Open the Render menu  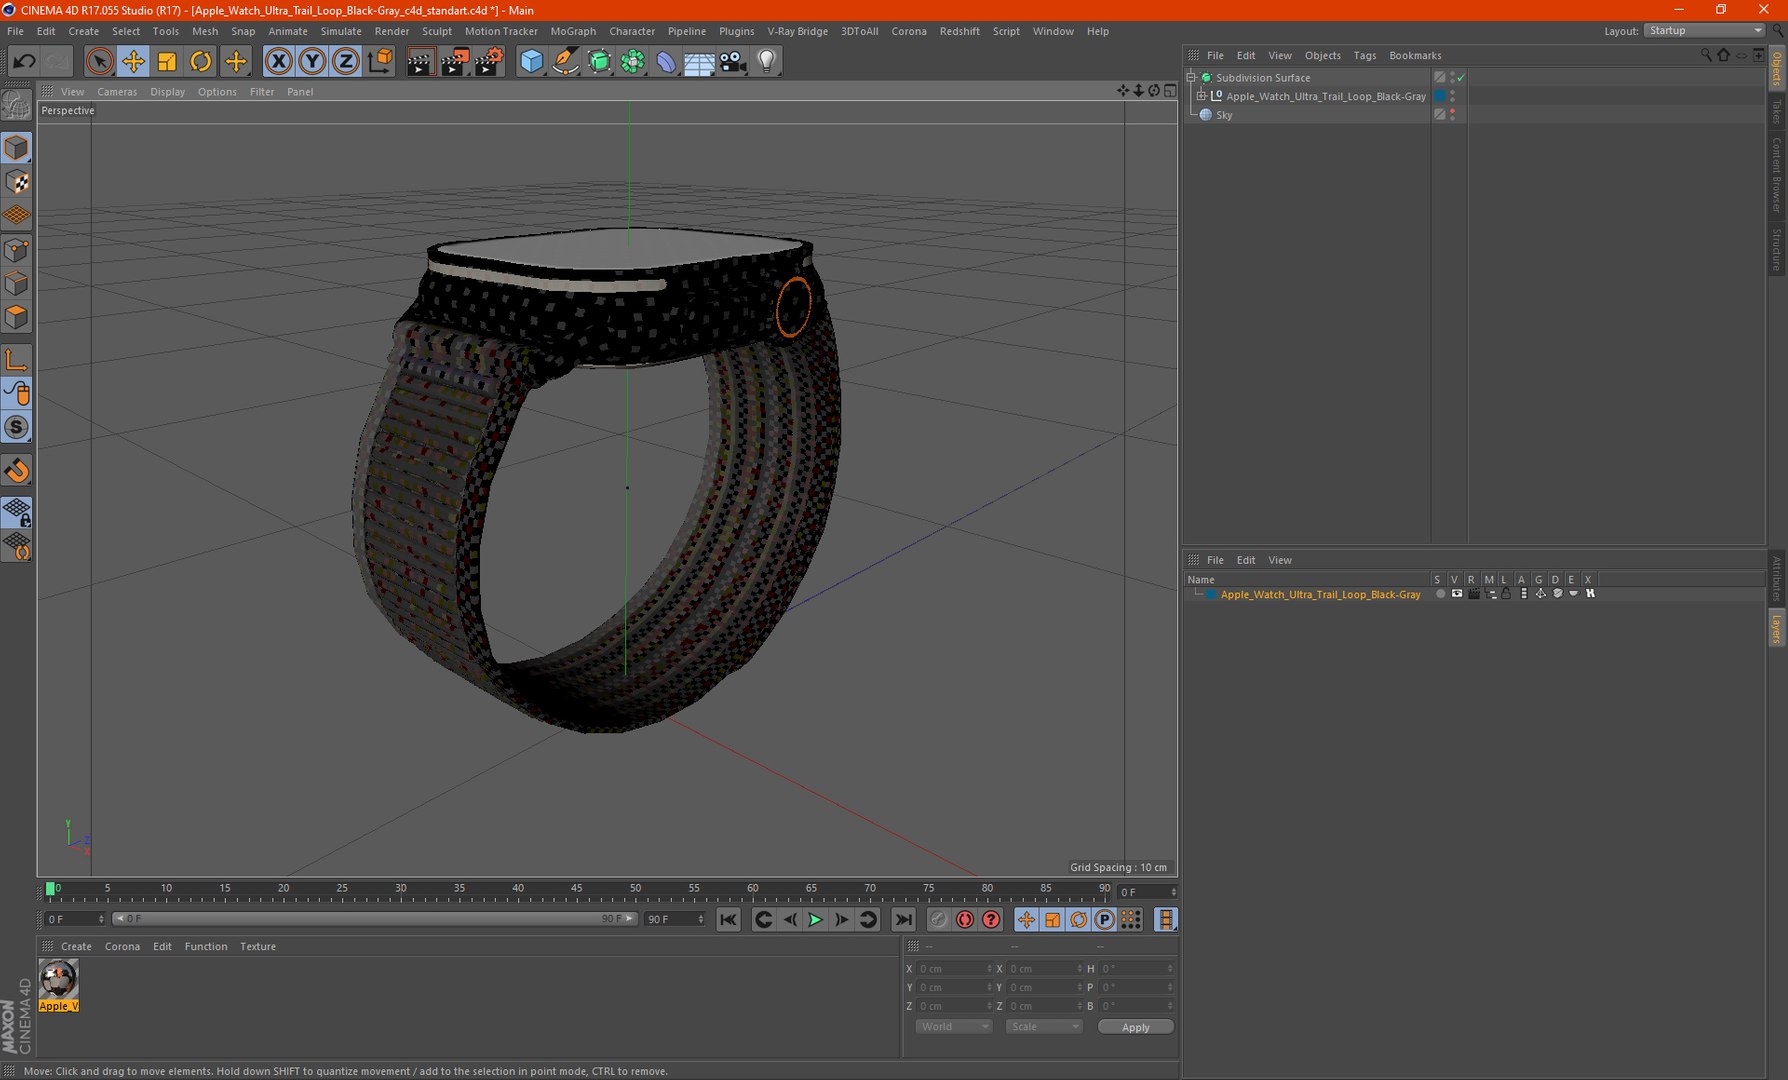392,31
